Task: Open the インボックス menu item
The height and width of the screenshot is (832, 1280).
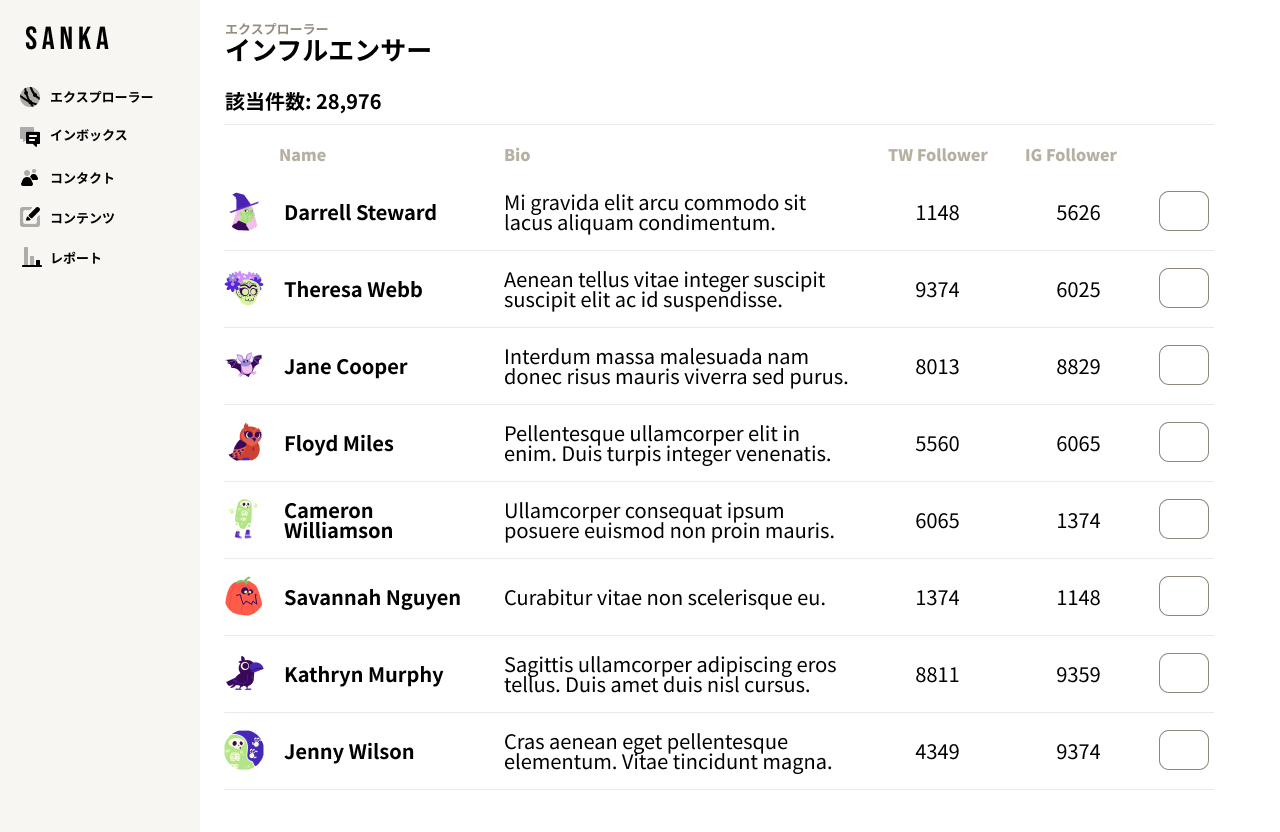Action: (x=88, y=136)
